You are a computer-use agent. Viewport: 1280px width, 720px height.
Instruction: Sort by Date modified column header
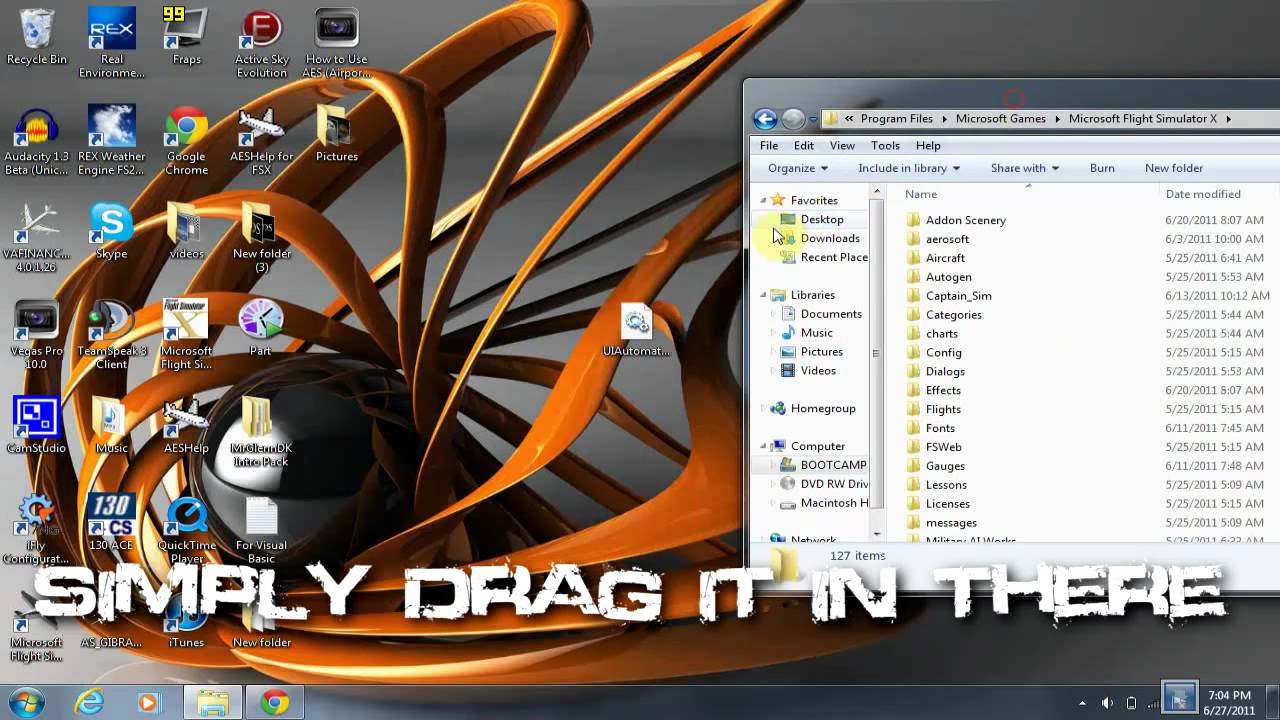tap(1203, 194)
